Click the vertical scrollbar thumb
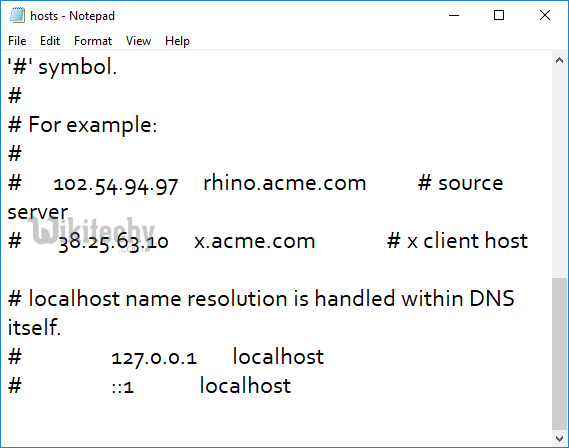Viewport: 569px width, 448px height. (x=559, y=354)
